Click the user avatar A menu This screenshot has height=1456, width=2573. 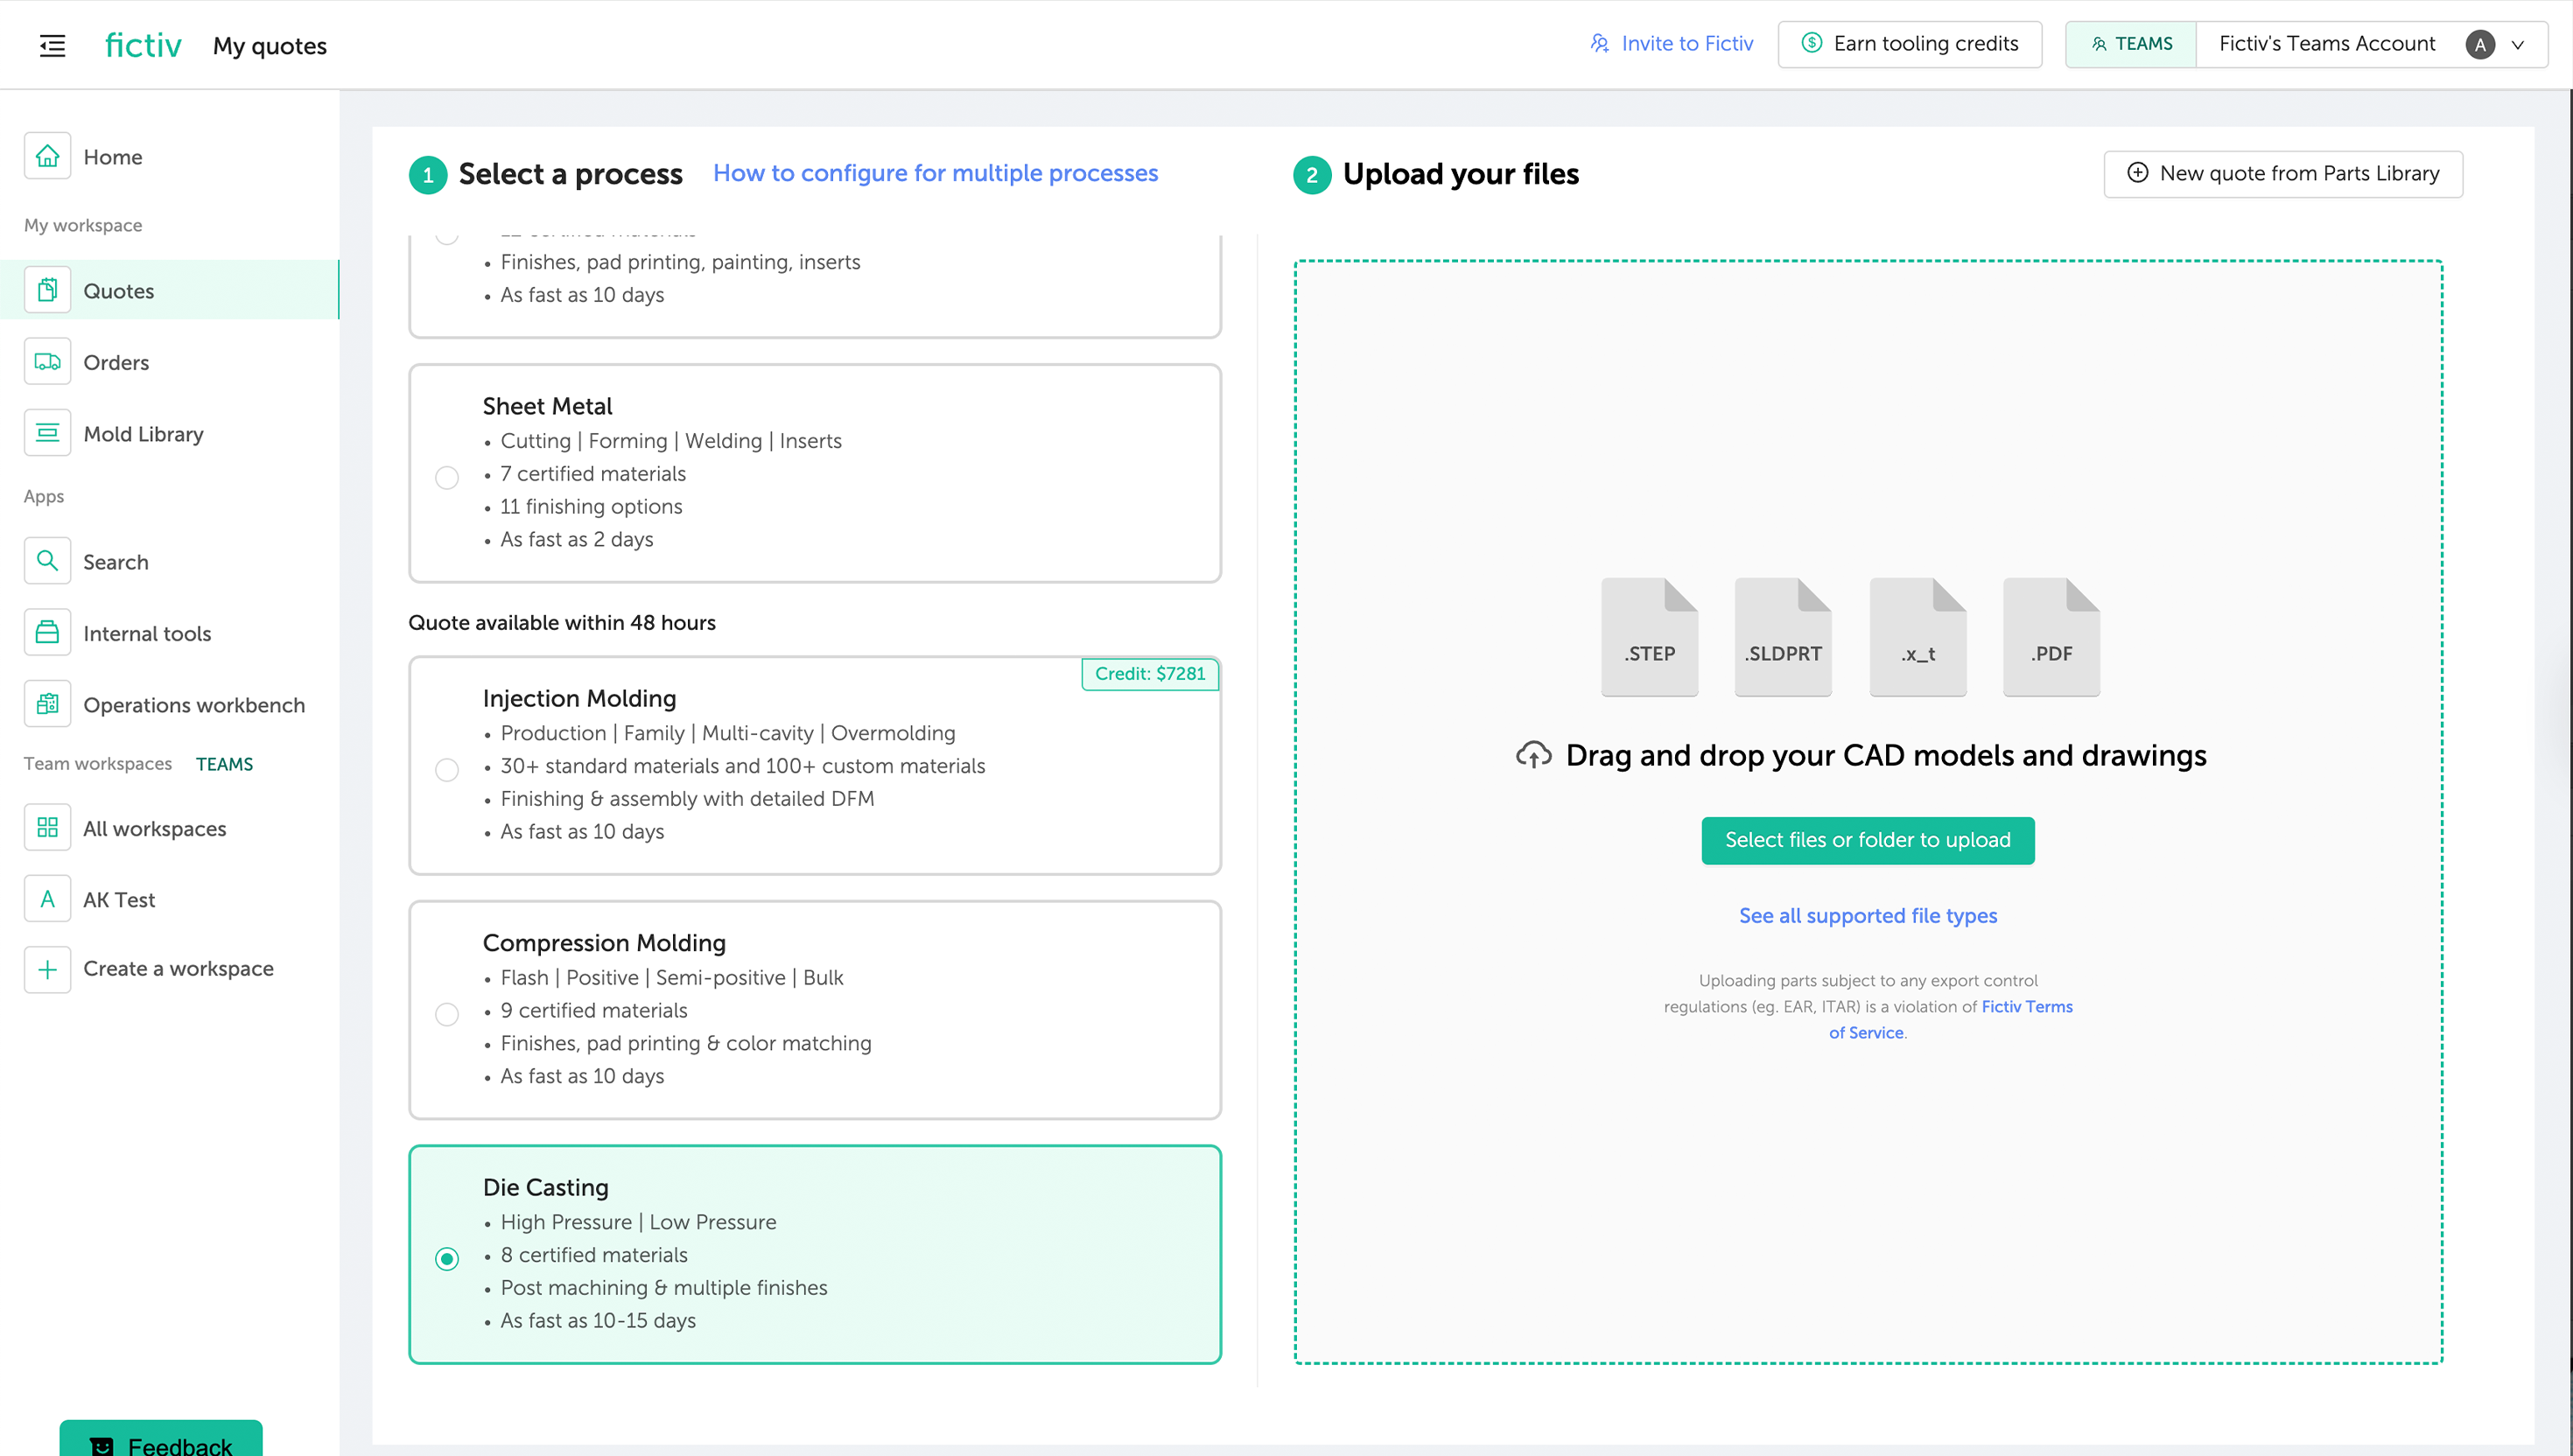click(2479, 45)
